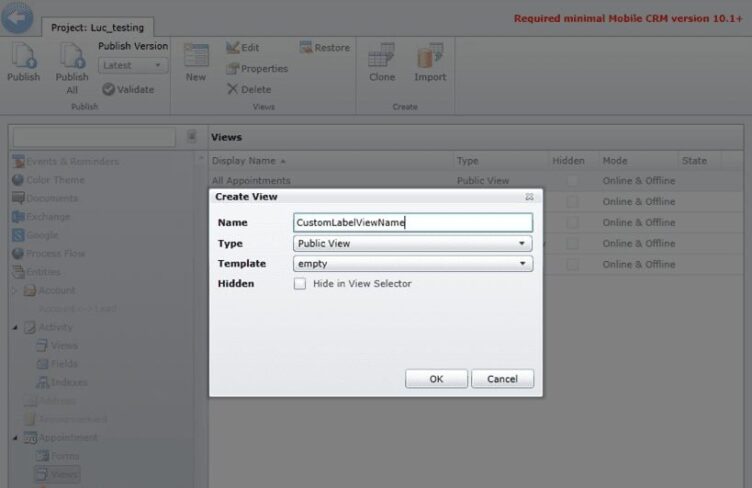Click the Name input field
The width and height of the screenshot is (752, 488).
coord(412,222)
